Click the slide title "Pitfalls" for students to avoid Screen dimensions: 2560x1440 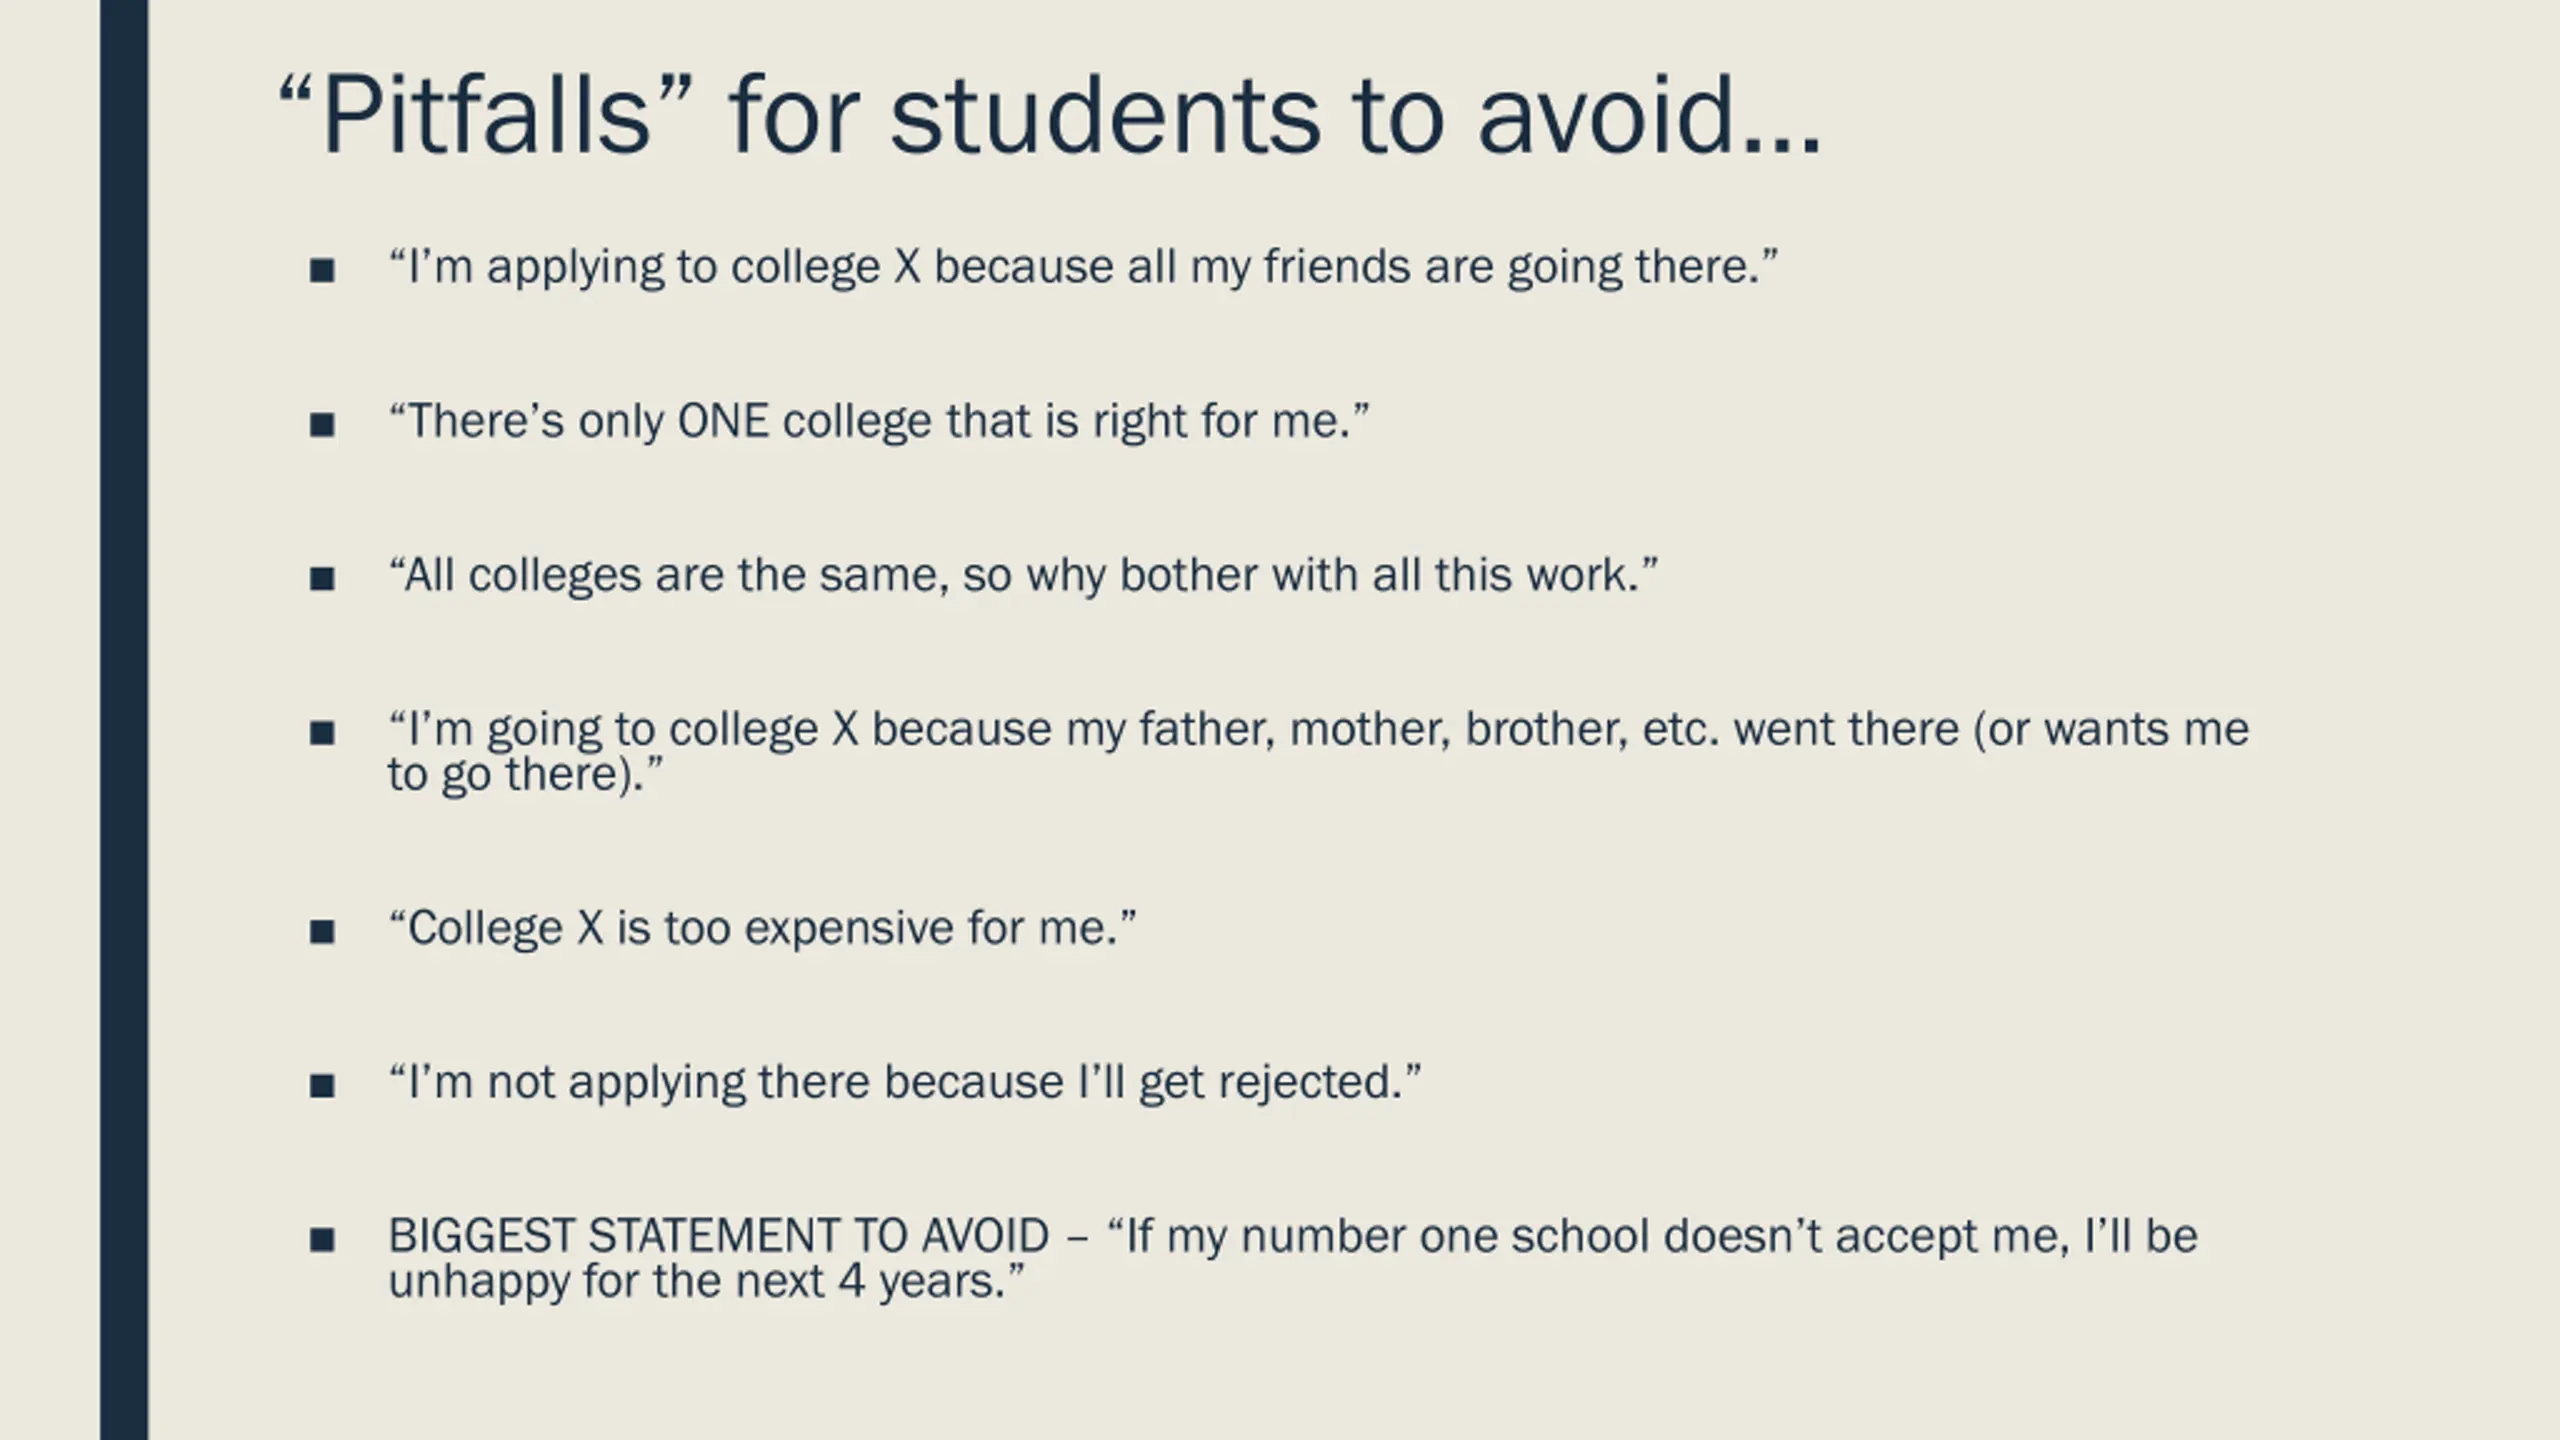pos(1050,115)
